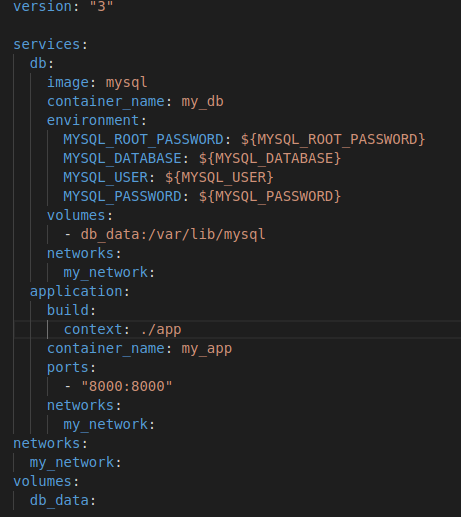461x517 pixels.
Task: Click the application service key
Action: click(x=76, y=291)
